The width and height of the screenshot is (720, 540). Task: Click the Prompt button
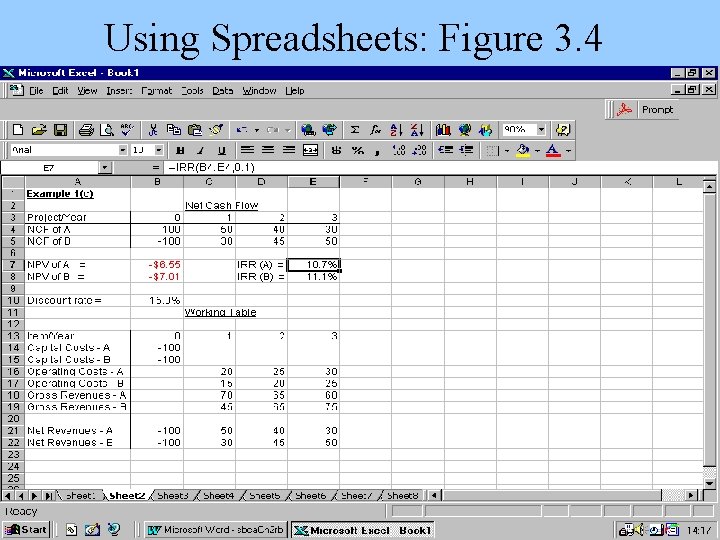tap(657, 110)
